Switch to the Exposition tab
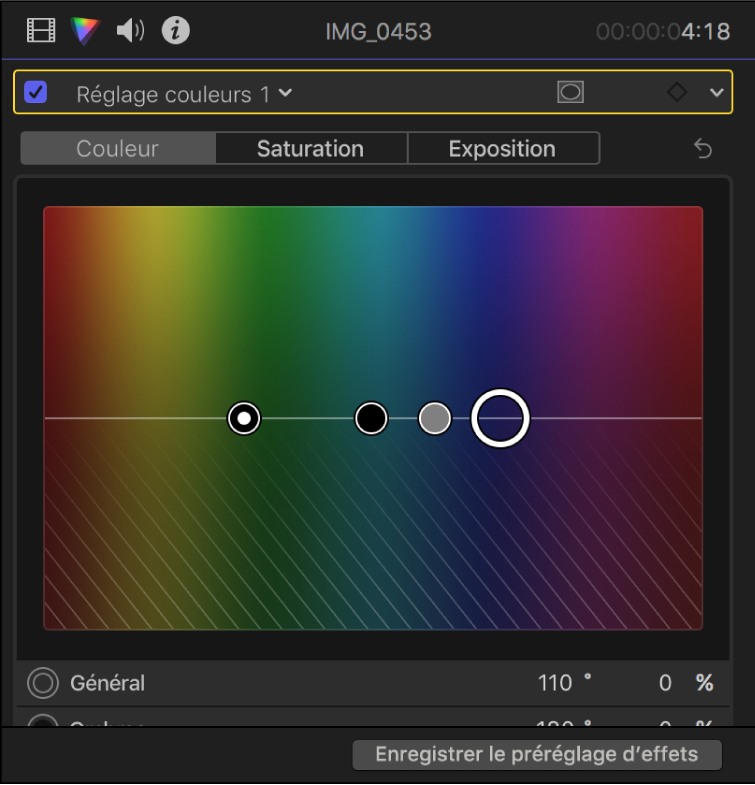Viewport: 755px width, 785px height. (502, 149)
